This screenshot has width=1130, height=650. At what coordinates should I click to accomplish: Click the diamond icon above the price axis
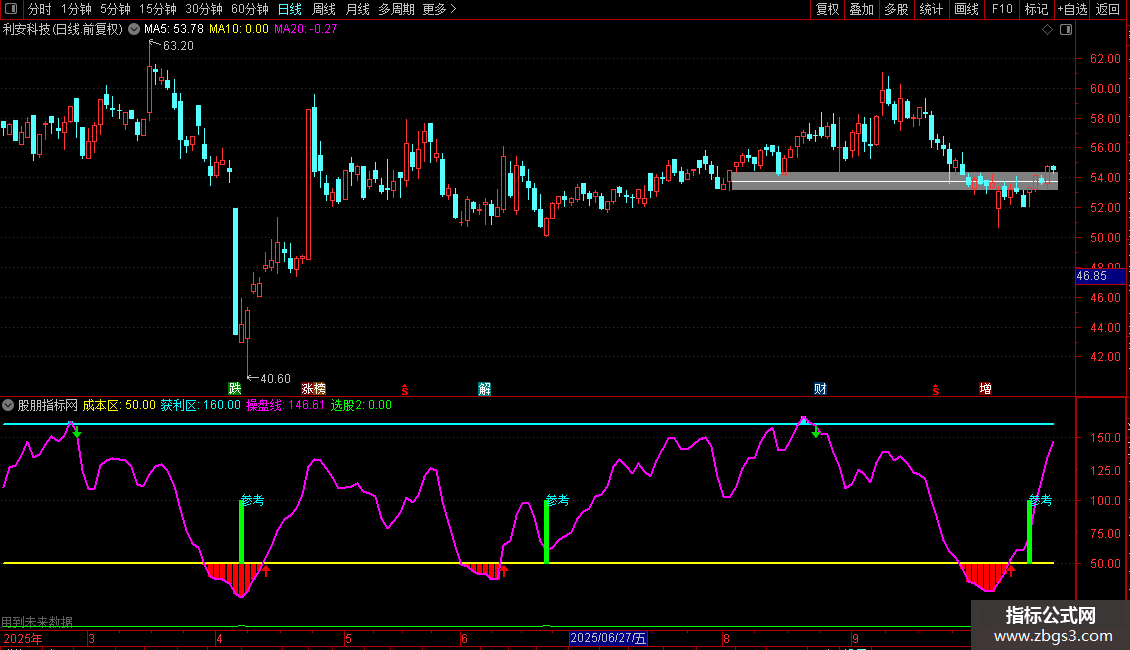[1047, 30]
